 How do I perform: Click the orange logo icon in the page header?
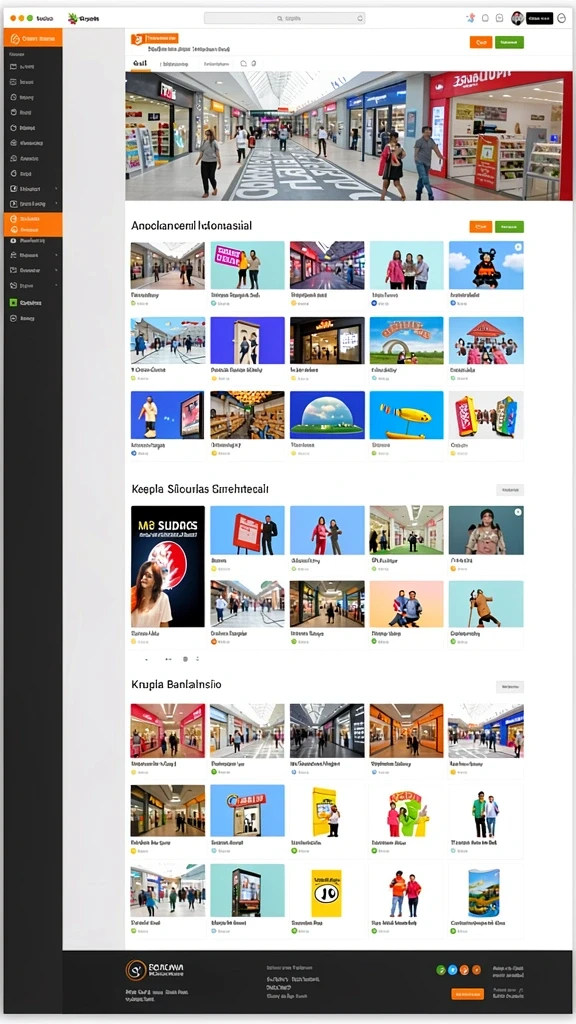pyautogui.click(x=137, y=39)
